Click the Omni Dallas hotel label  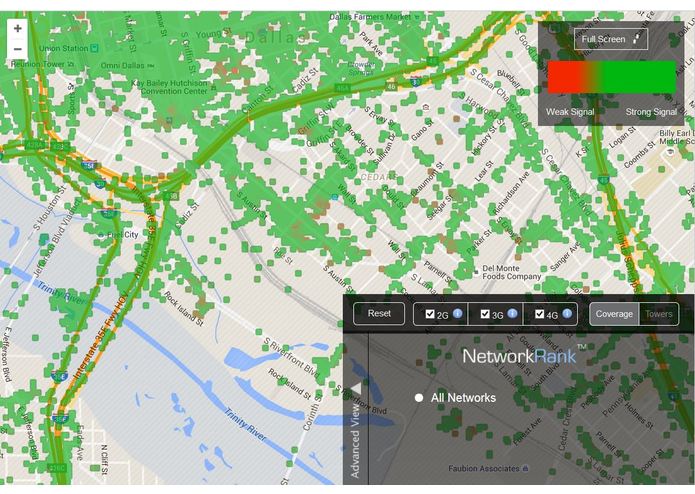click(x=122, y=66)
